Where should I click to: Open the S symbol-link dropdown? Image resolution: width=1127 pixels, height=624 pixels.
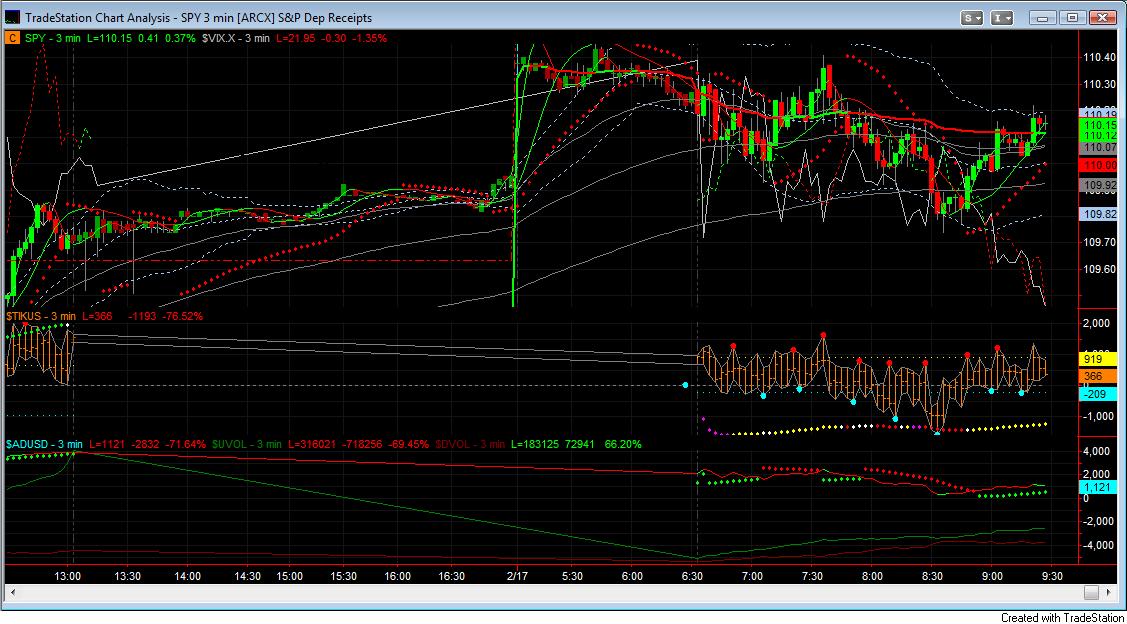click(973, 17)
